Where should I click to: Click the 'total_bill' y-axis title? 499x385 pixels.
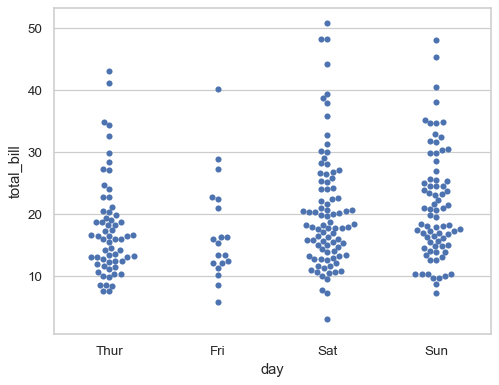(14, 173)
